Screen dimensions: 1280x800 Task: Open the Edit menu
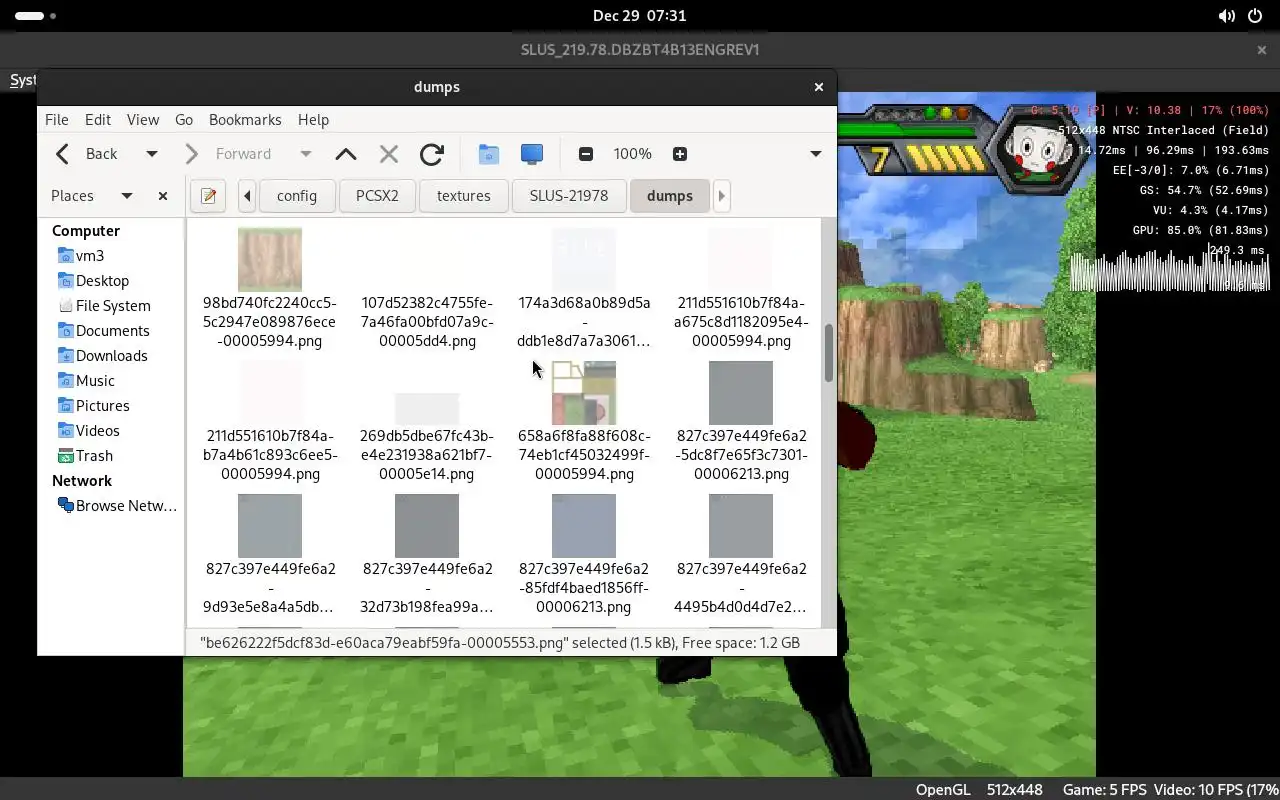point(98,120)
